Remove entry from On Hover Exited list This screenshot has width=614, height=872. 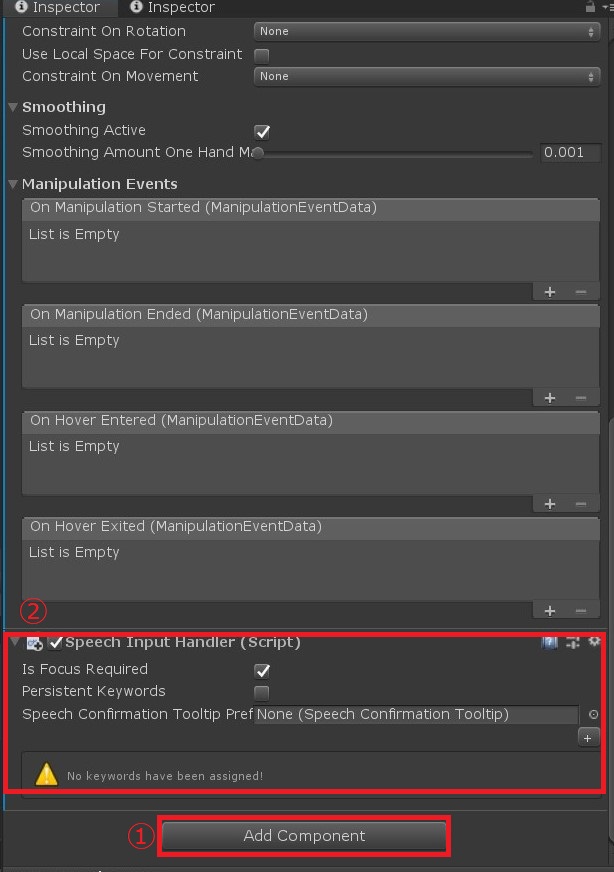(581, 611)
